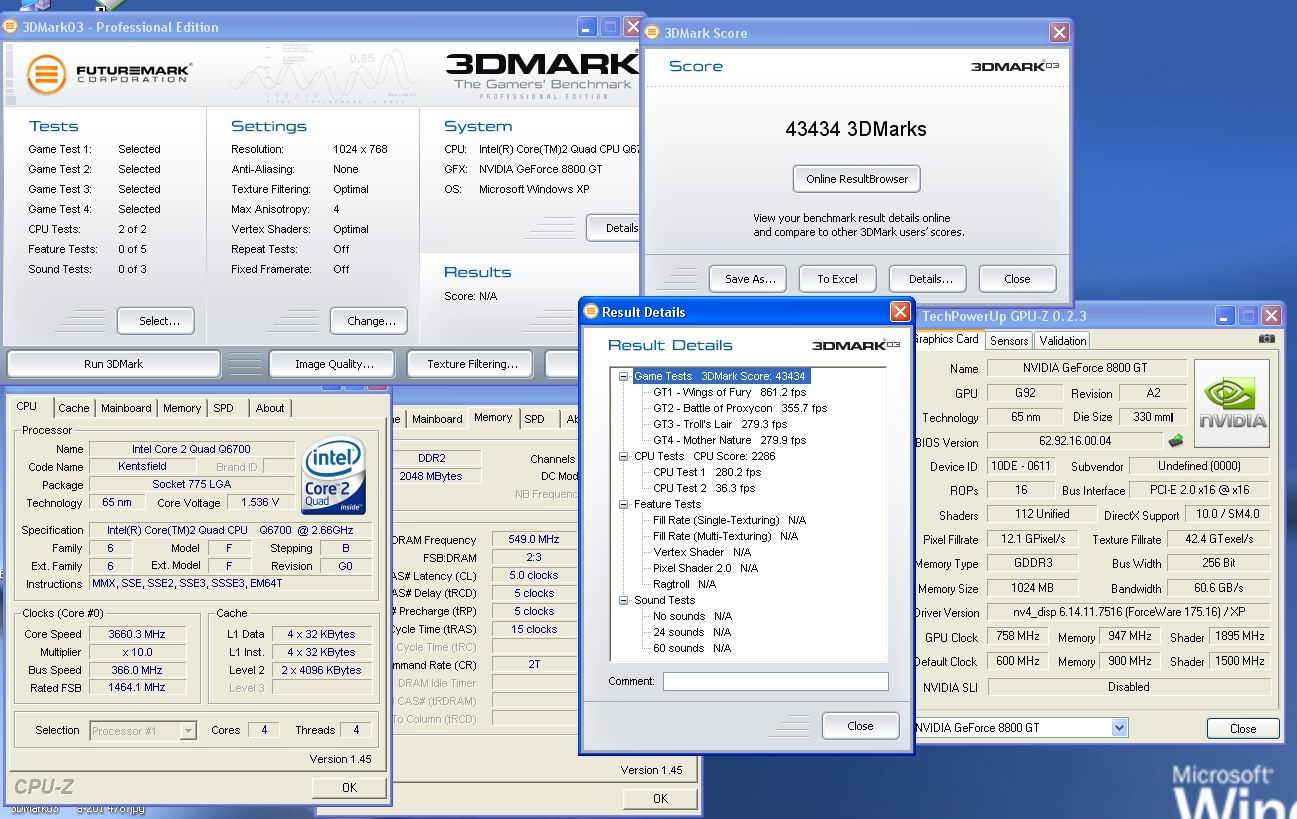The height and width of the screenshot is (819, 1297).
Task: Click the Futuremark Corporation logo
Action: 108,74
